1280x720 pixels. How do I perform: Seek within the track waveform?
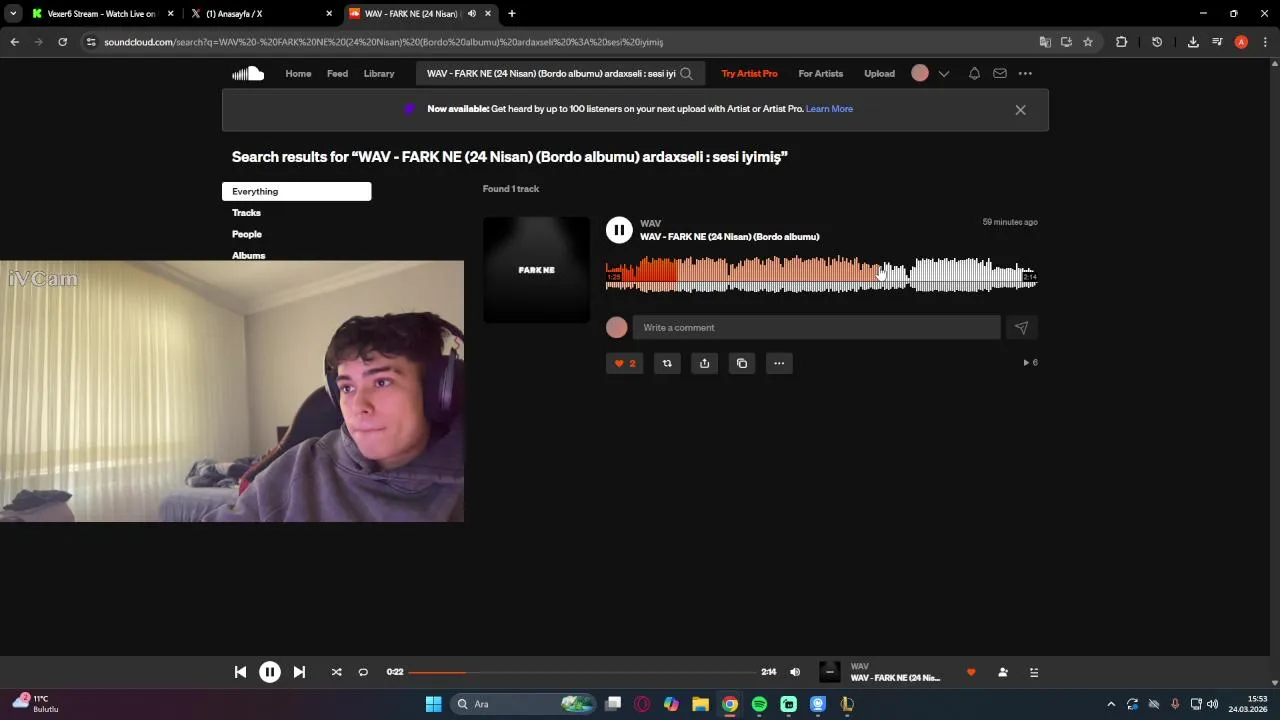pos(821,274)
